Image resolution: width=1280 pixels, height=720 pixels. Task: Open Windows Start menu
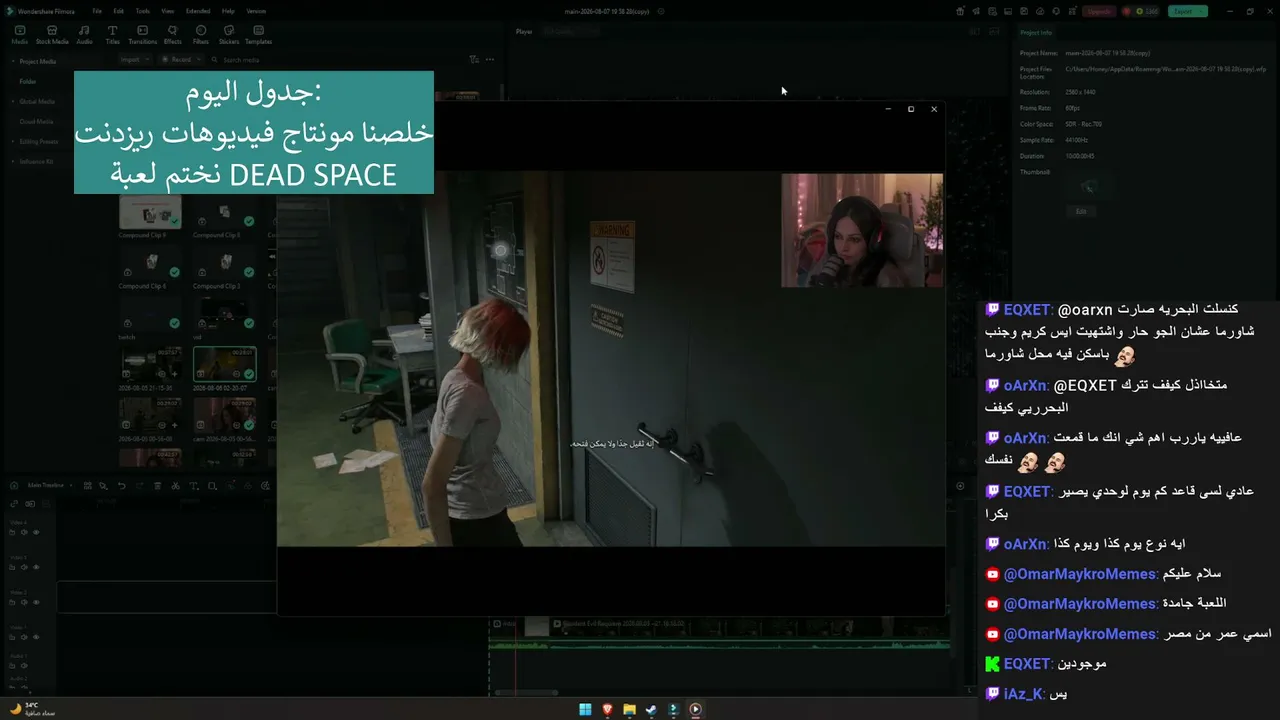[x=585, y=709]
